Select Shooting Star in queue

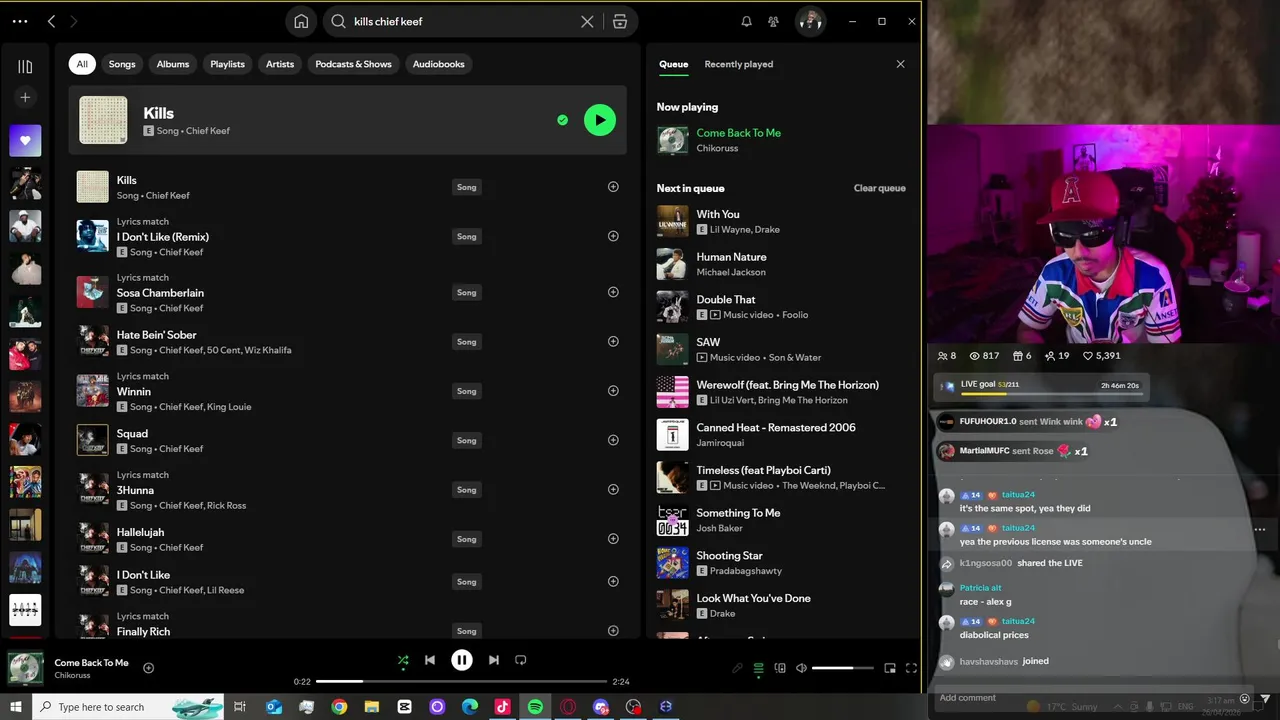[782, 563]
